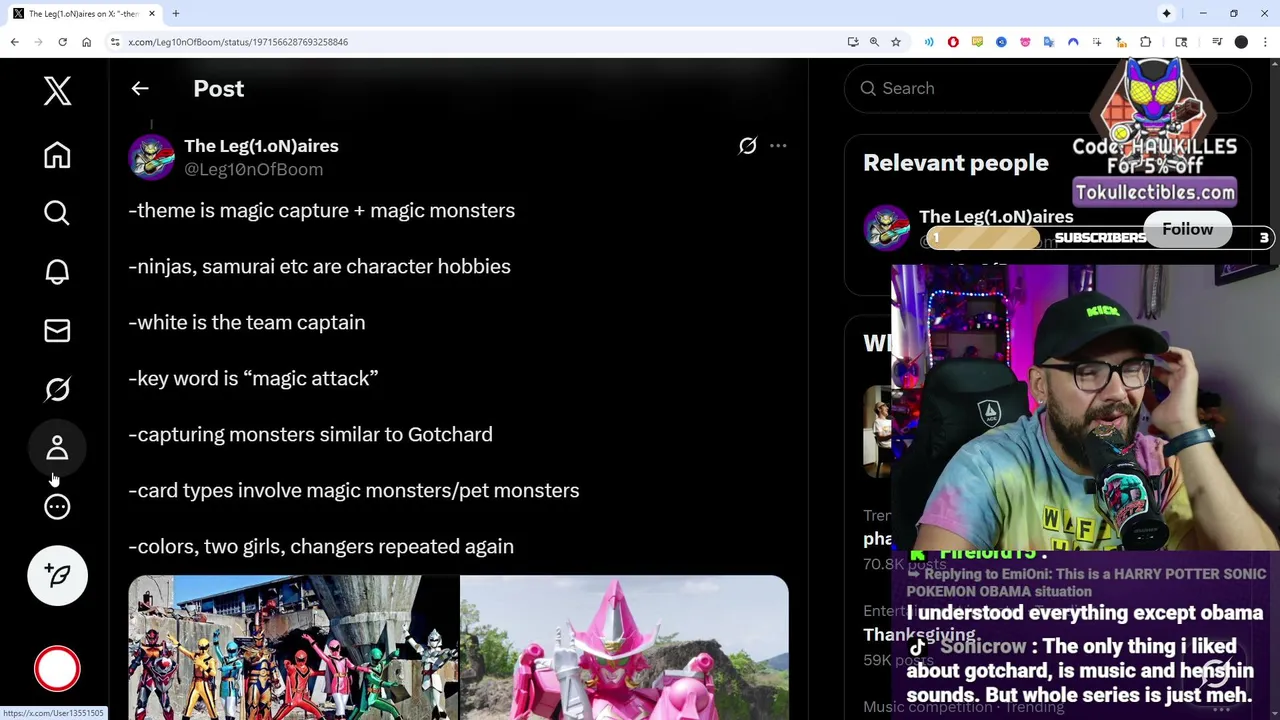
Task: Open The Leg(1.oN)aires post author avatar
Action: pos(151,157)
